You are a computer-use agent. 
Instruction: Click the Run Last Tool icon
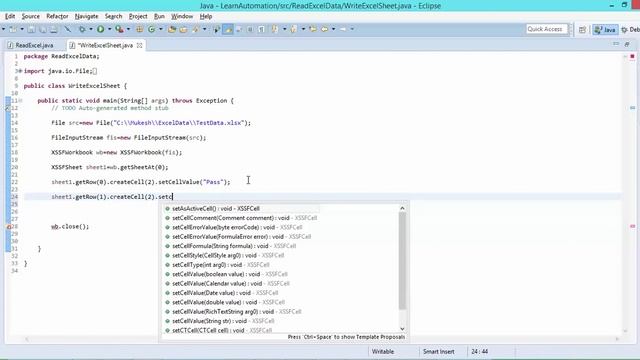coord(119,29)
